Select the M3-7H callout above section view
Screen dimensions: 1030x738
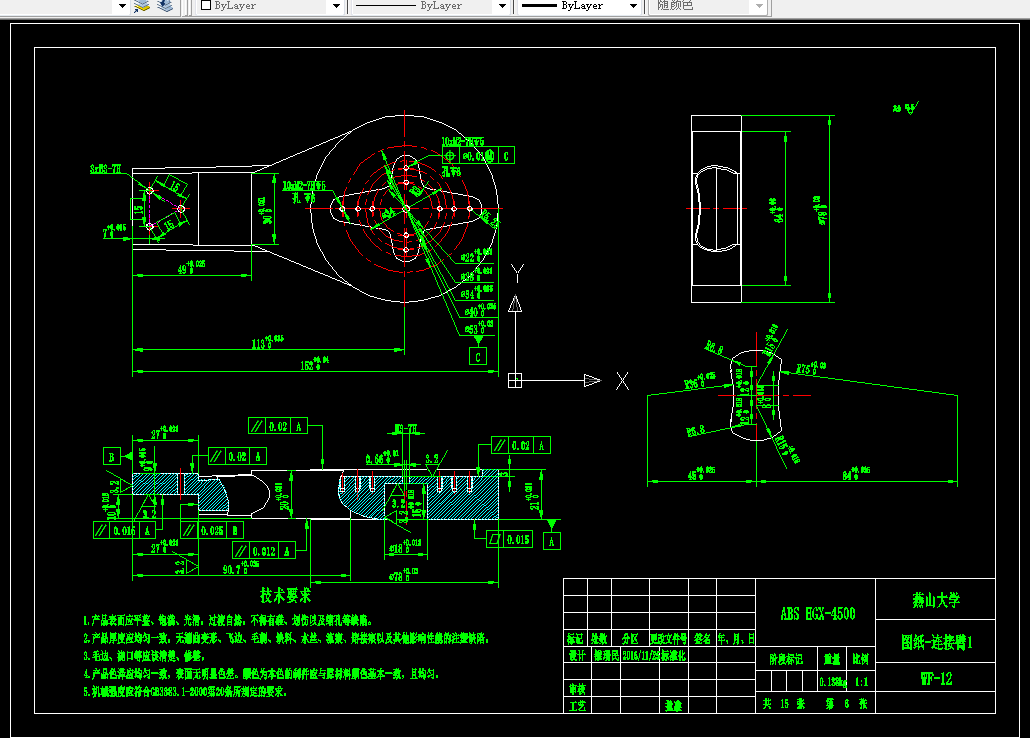coord(406,428)
